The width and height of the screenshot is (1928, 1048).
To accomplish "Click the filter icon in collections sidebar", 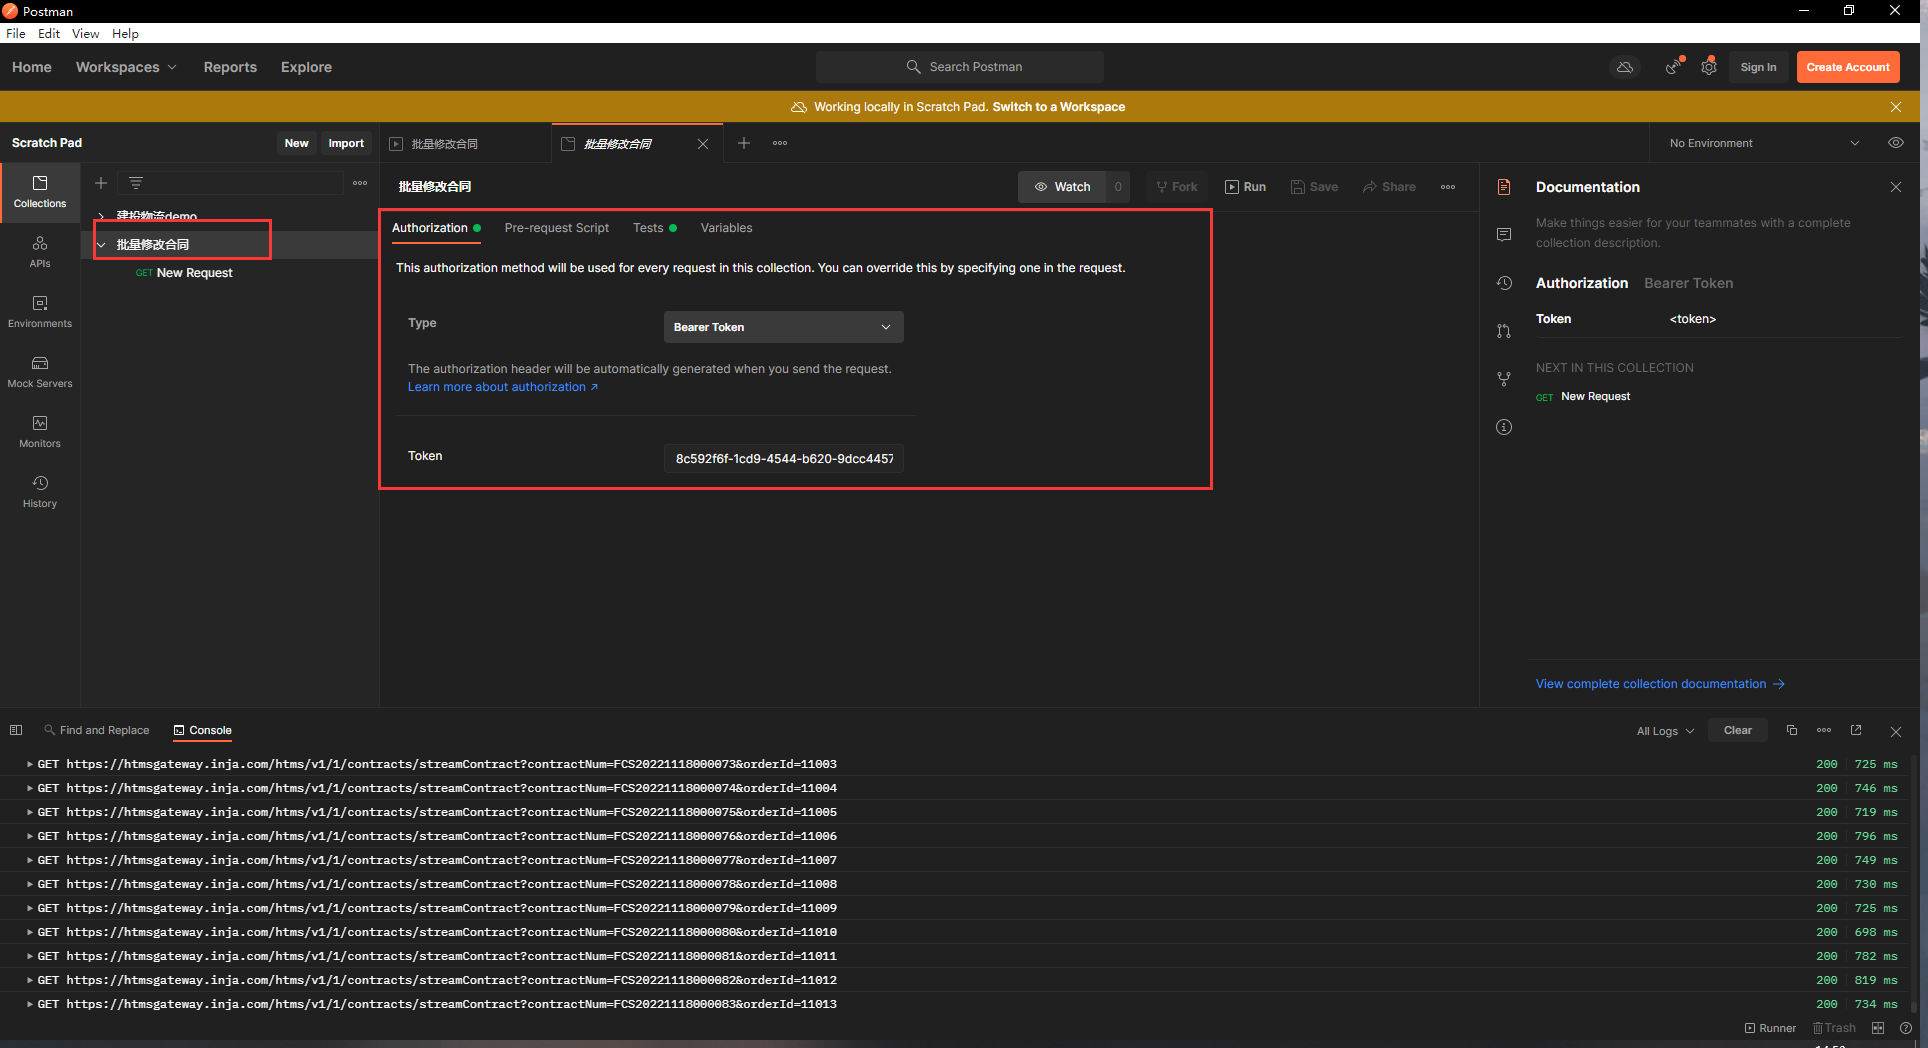I will tap(136, 183).
